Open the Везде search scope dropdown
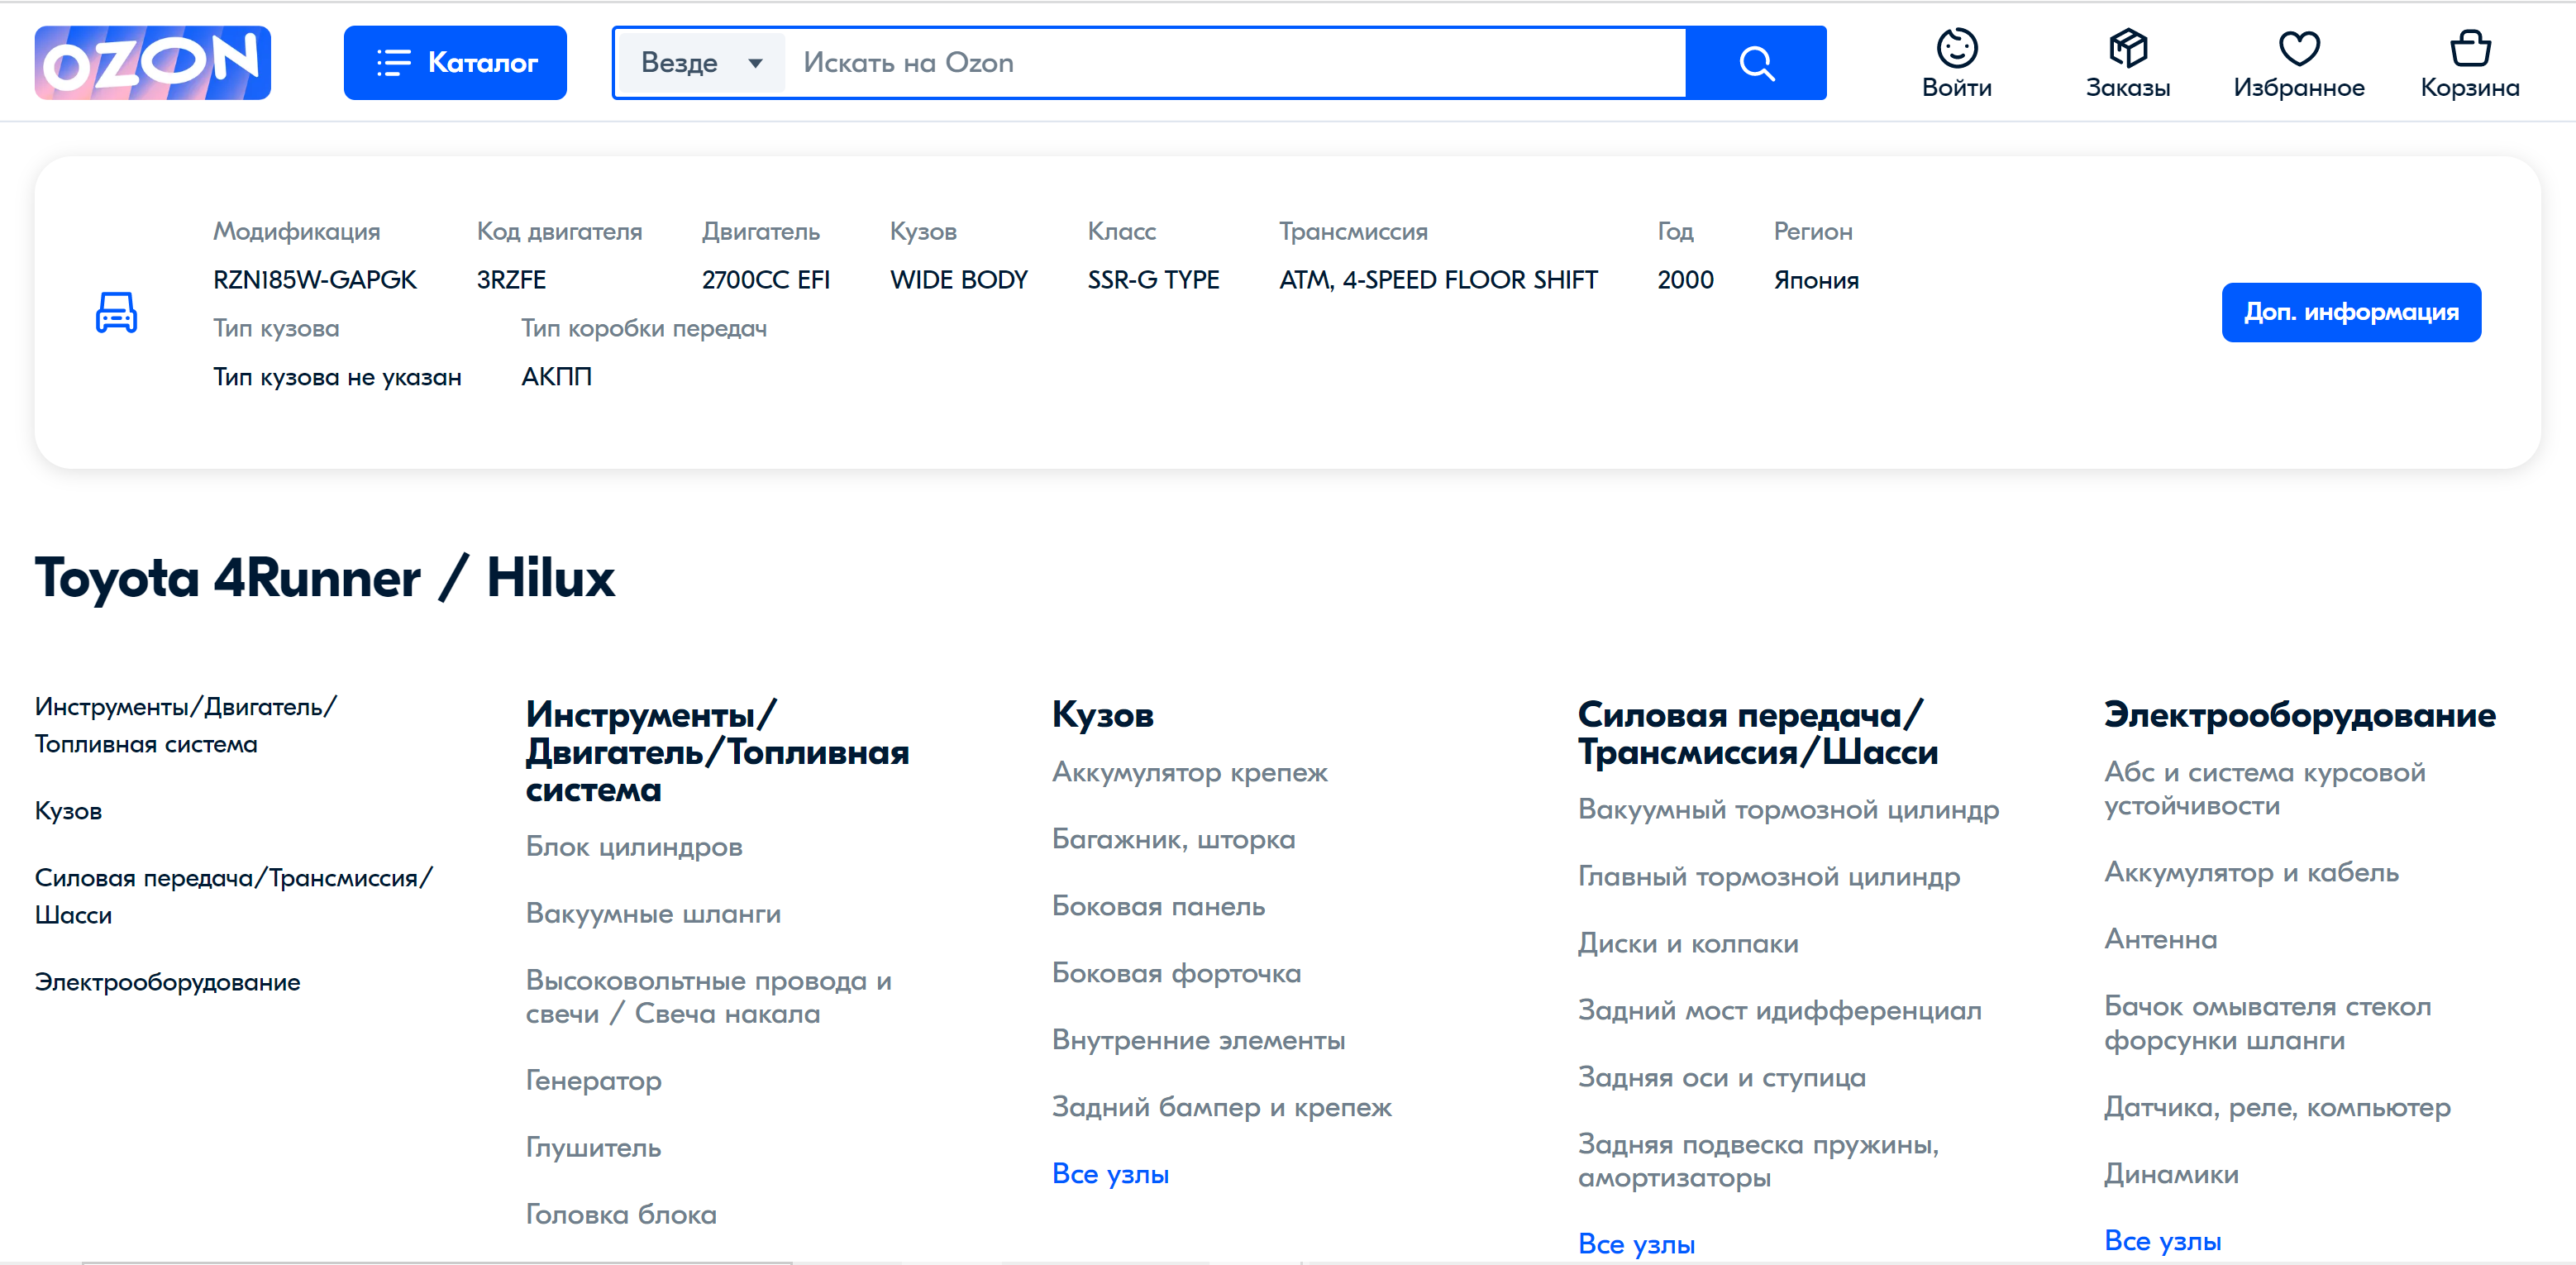Screen dimensions: 2576x1265 click(701, 63)
